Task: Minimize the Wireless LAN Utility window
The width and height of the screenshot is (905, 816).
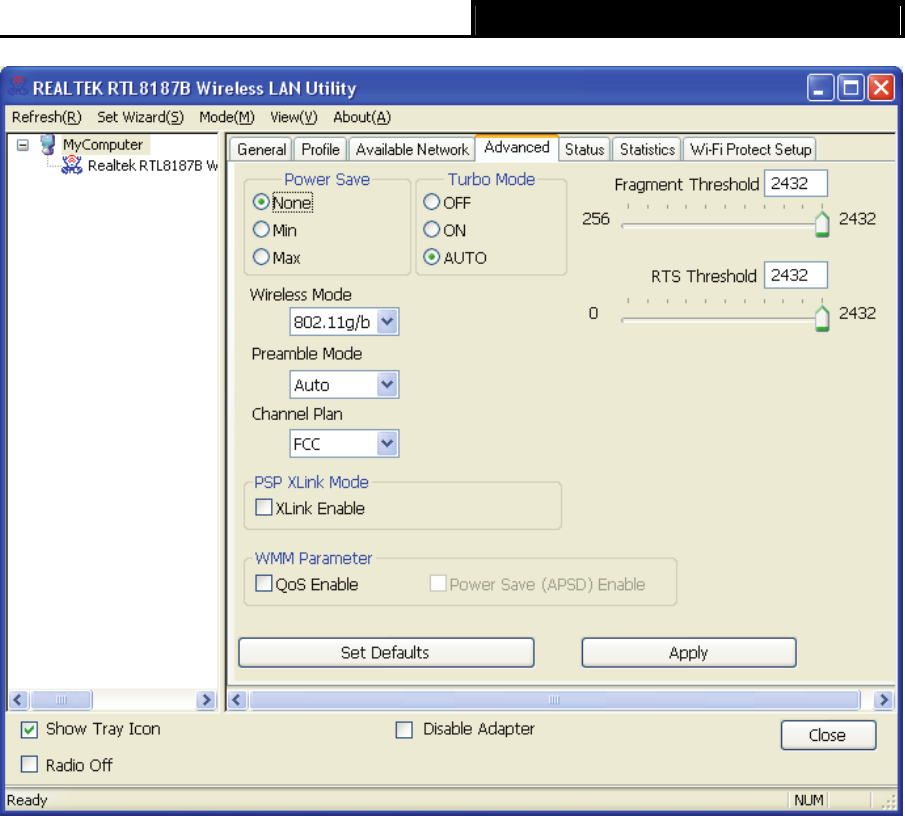Action: [x=820, y=88]
